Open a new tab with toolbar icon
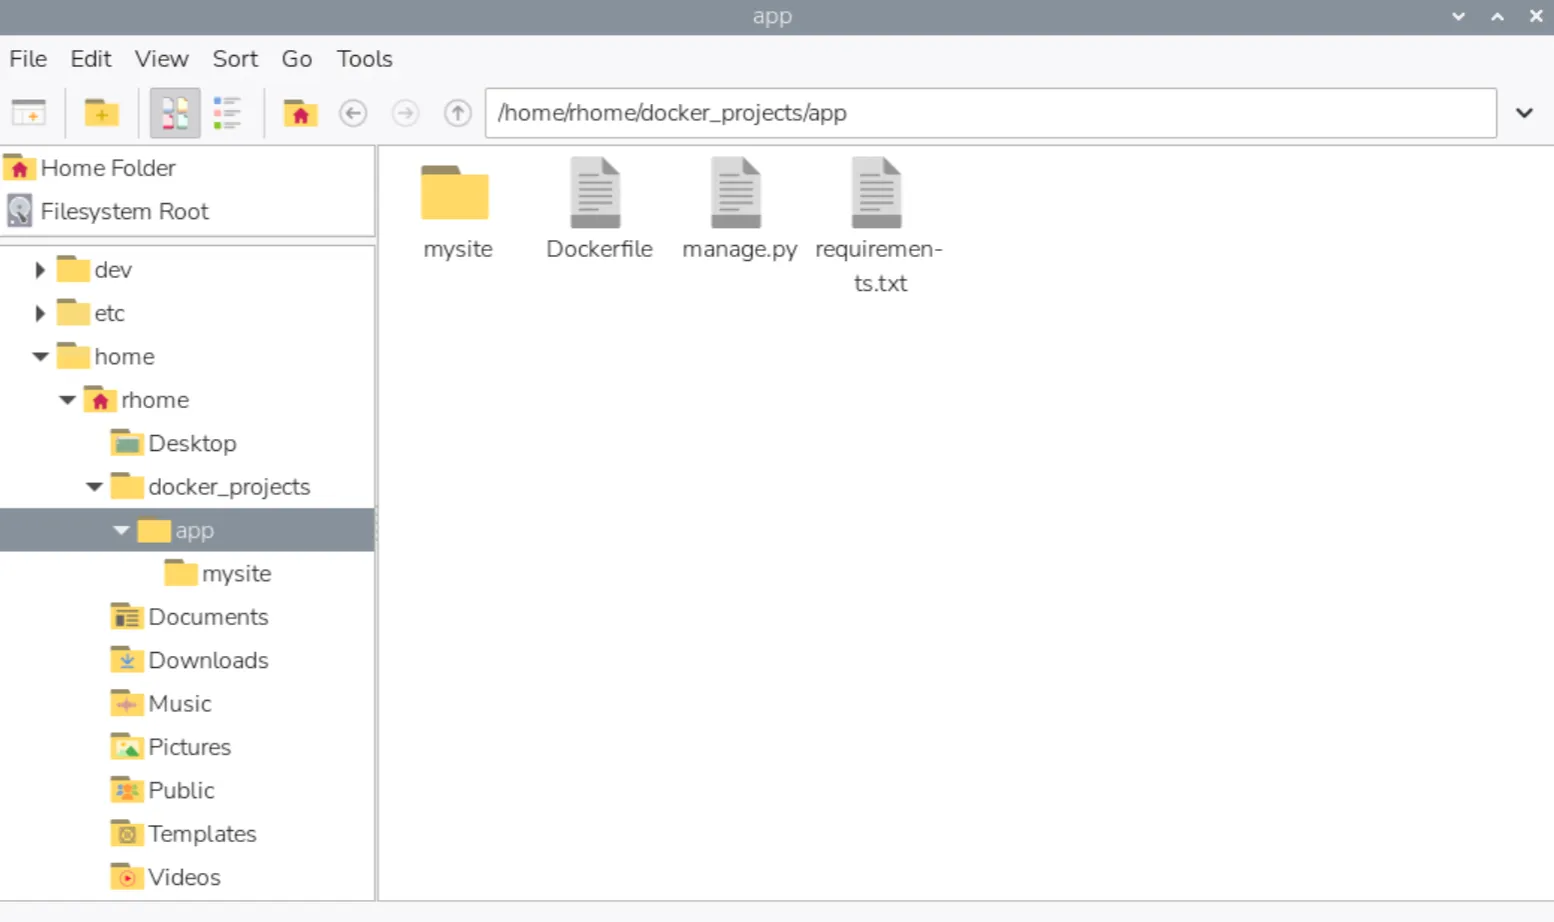The width and height of the screenshot is (1554, 922). (x=29, y=113)
